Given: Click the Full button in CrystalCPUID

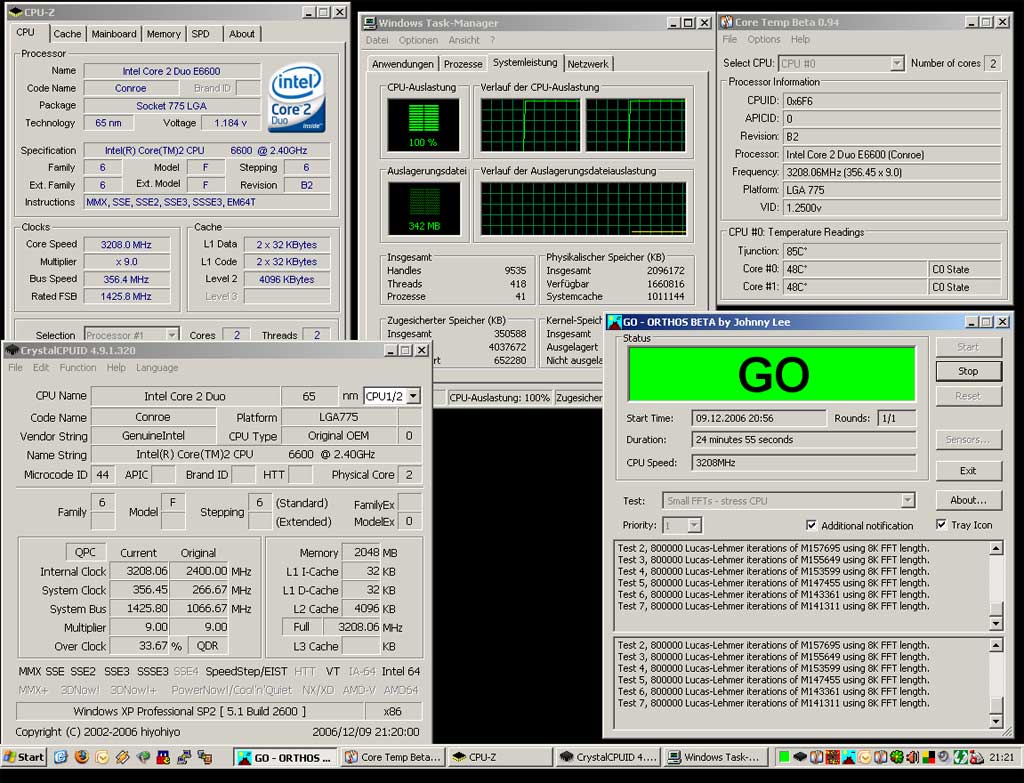Looking at the screenshot, I should 301,627.
